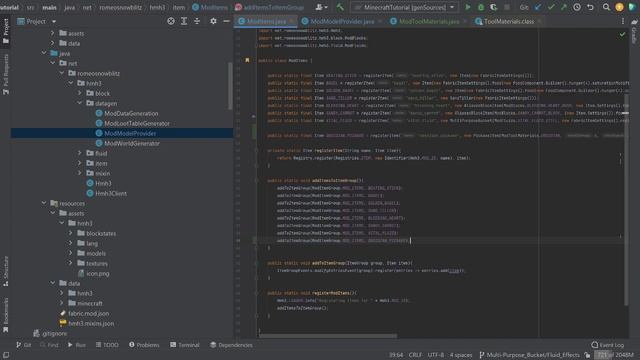640x360 pixels.
Task: Click the stop process button
Action: click(x=507, y=7)
